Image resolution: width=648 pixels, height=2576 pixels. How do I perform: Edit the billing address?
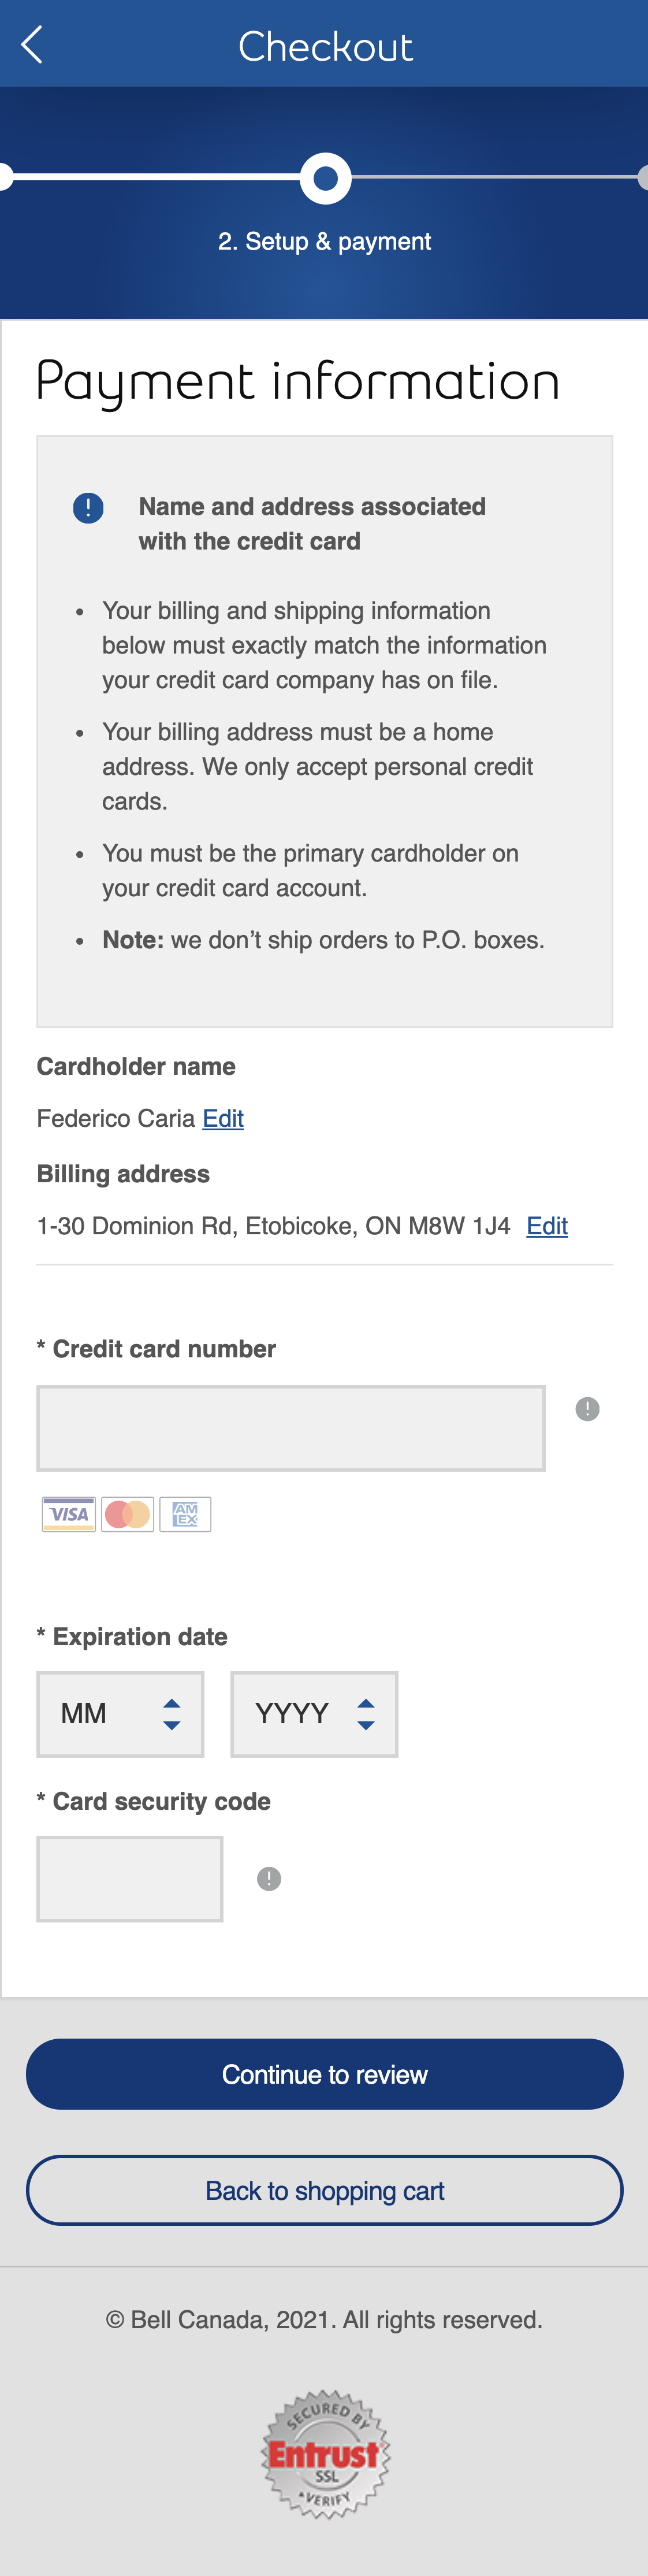coord(547,1226)
